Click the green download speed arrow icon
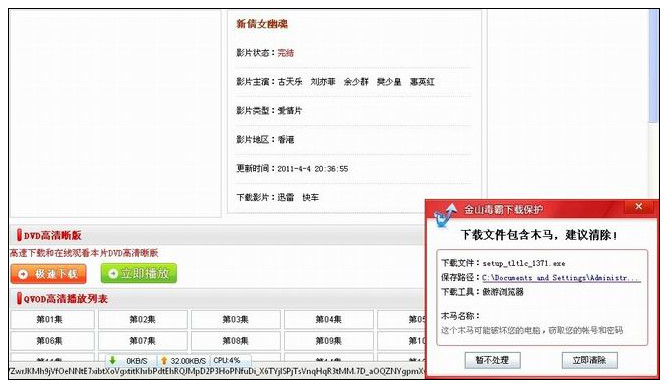This screenshot has width=668, height=388. click(x=112, y=360)
